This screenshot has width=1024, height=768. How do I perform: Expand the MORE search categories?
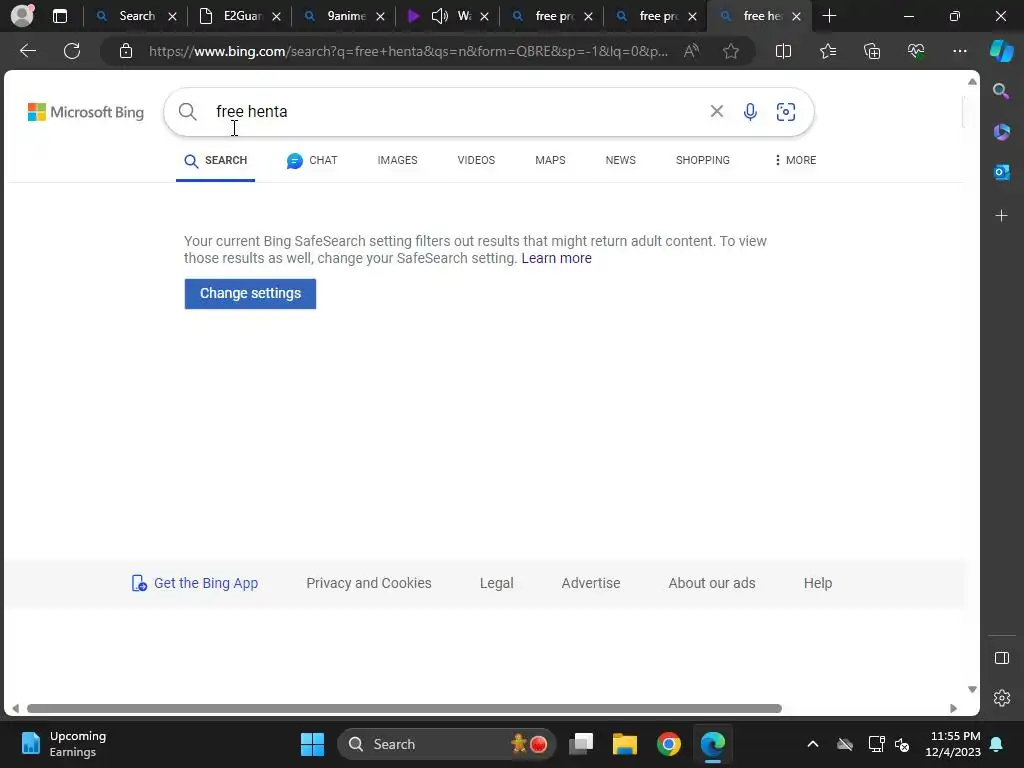[795, 160]
